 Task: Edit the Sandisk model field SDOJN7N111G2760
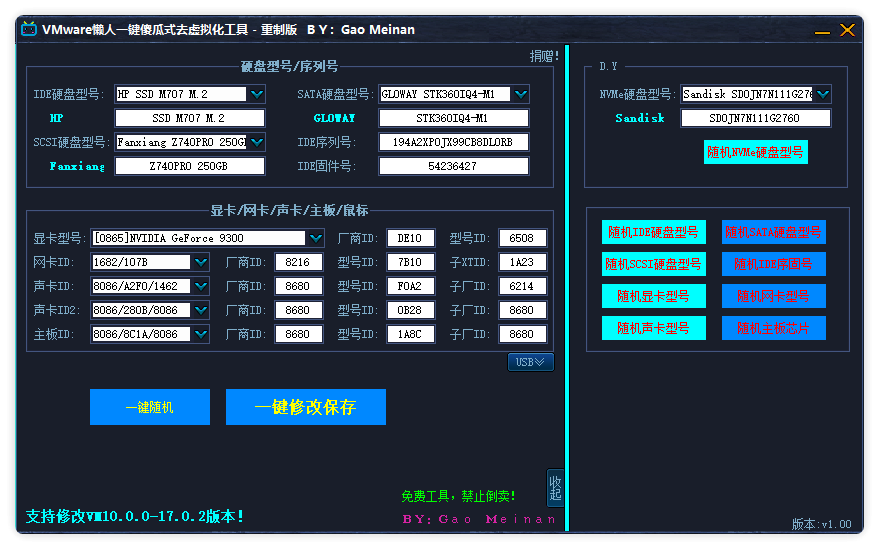755,118
